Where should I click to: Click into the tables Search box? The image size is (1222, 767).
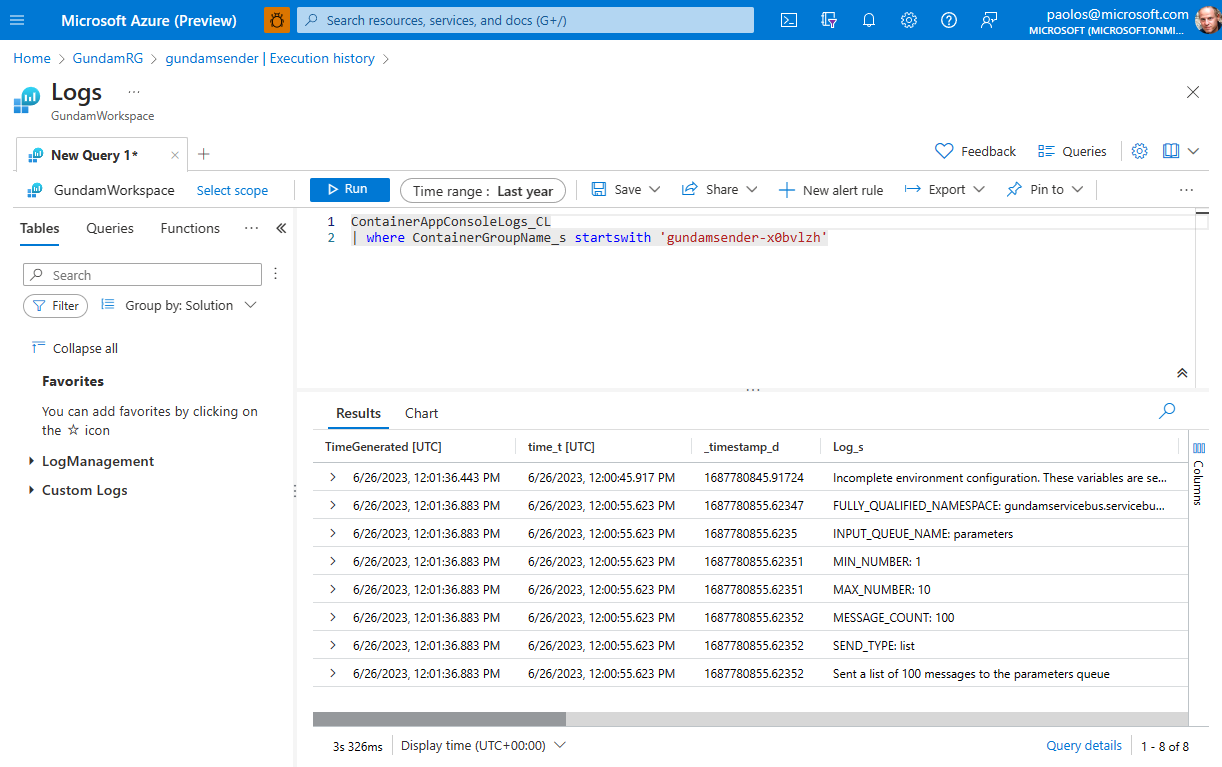point(142,275)
